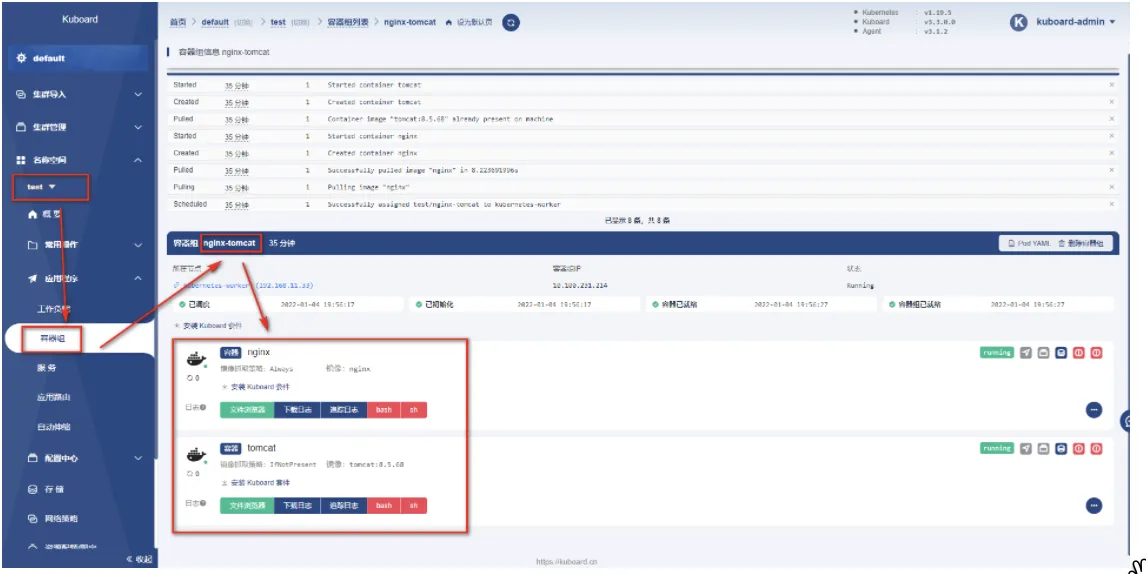Select the 容器组 sidebar item
1146x574 pixels.
click(x=51, y=338)
